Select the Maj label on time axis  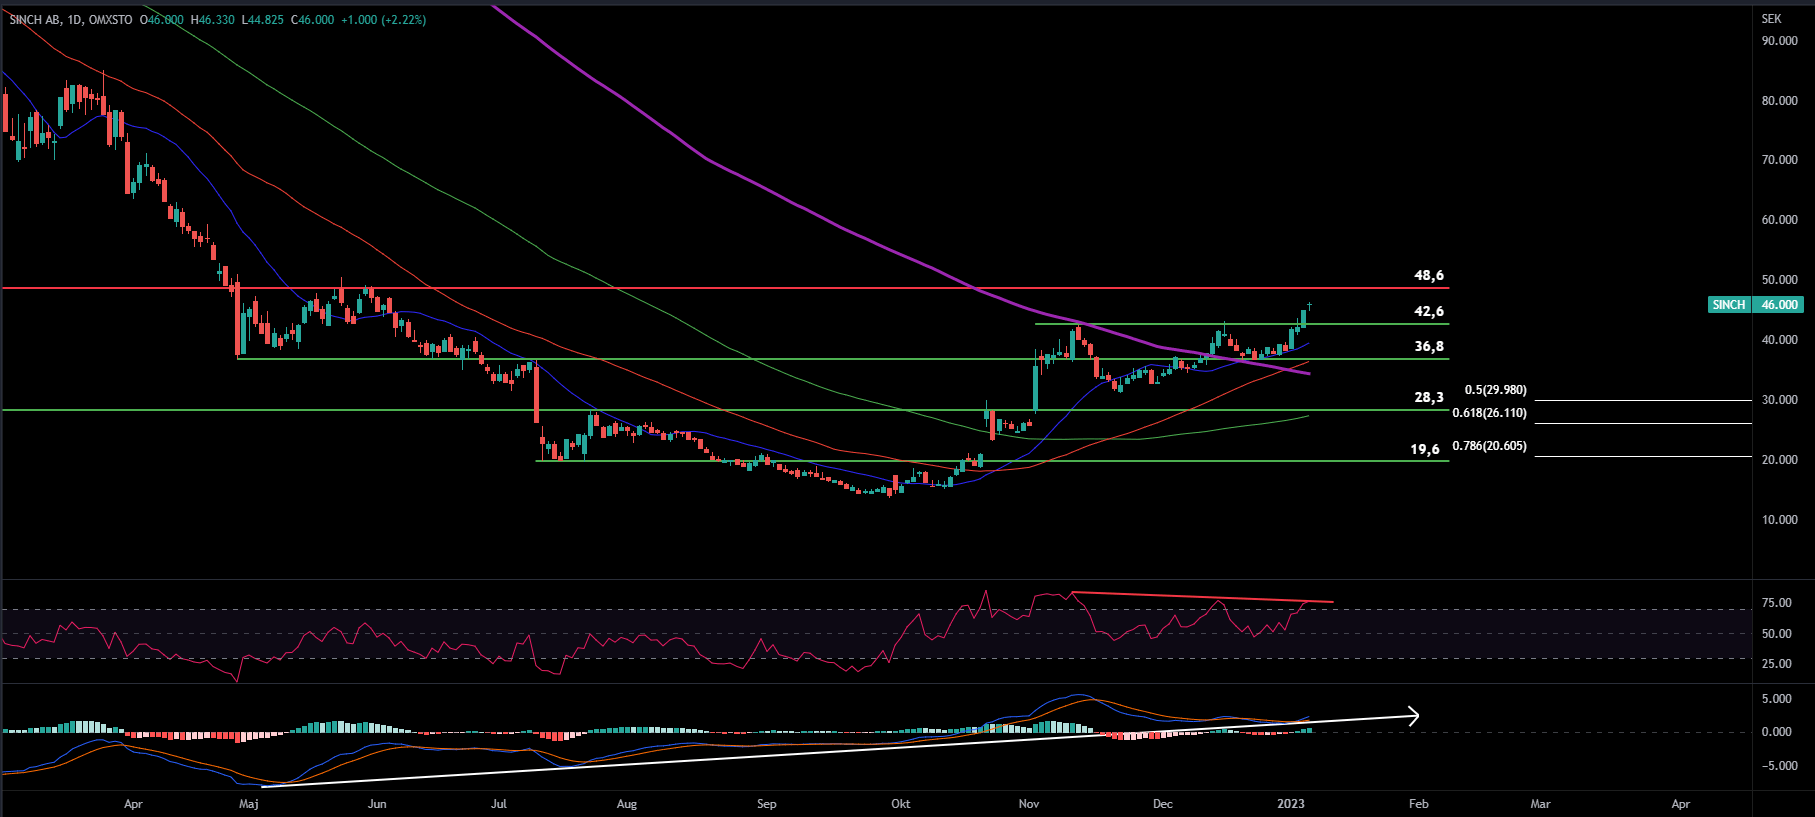coord(249,804)
